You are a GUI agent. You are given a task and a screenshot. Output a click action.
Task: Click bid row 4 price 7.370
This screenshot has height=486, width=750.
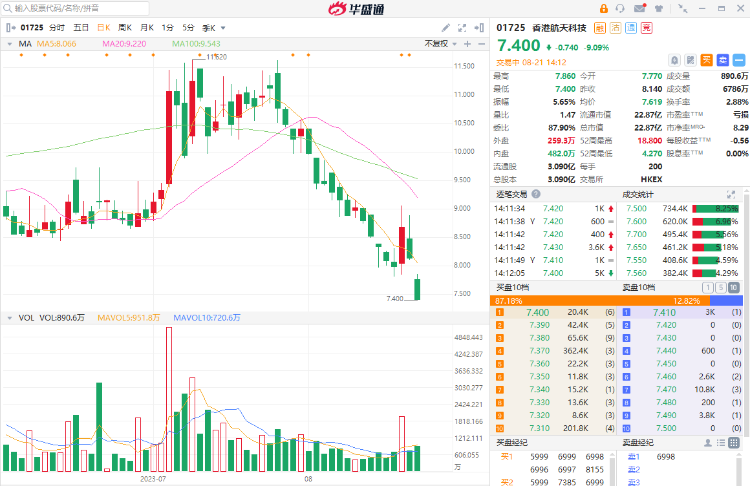coord(540,351)
